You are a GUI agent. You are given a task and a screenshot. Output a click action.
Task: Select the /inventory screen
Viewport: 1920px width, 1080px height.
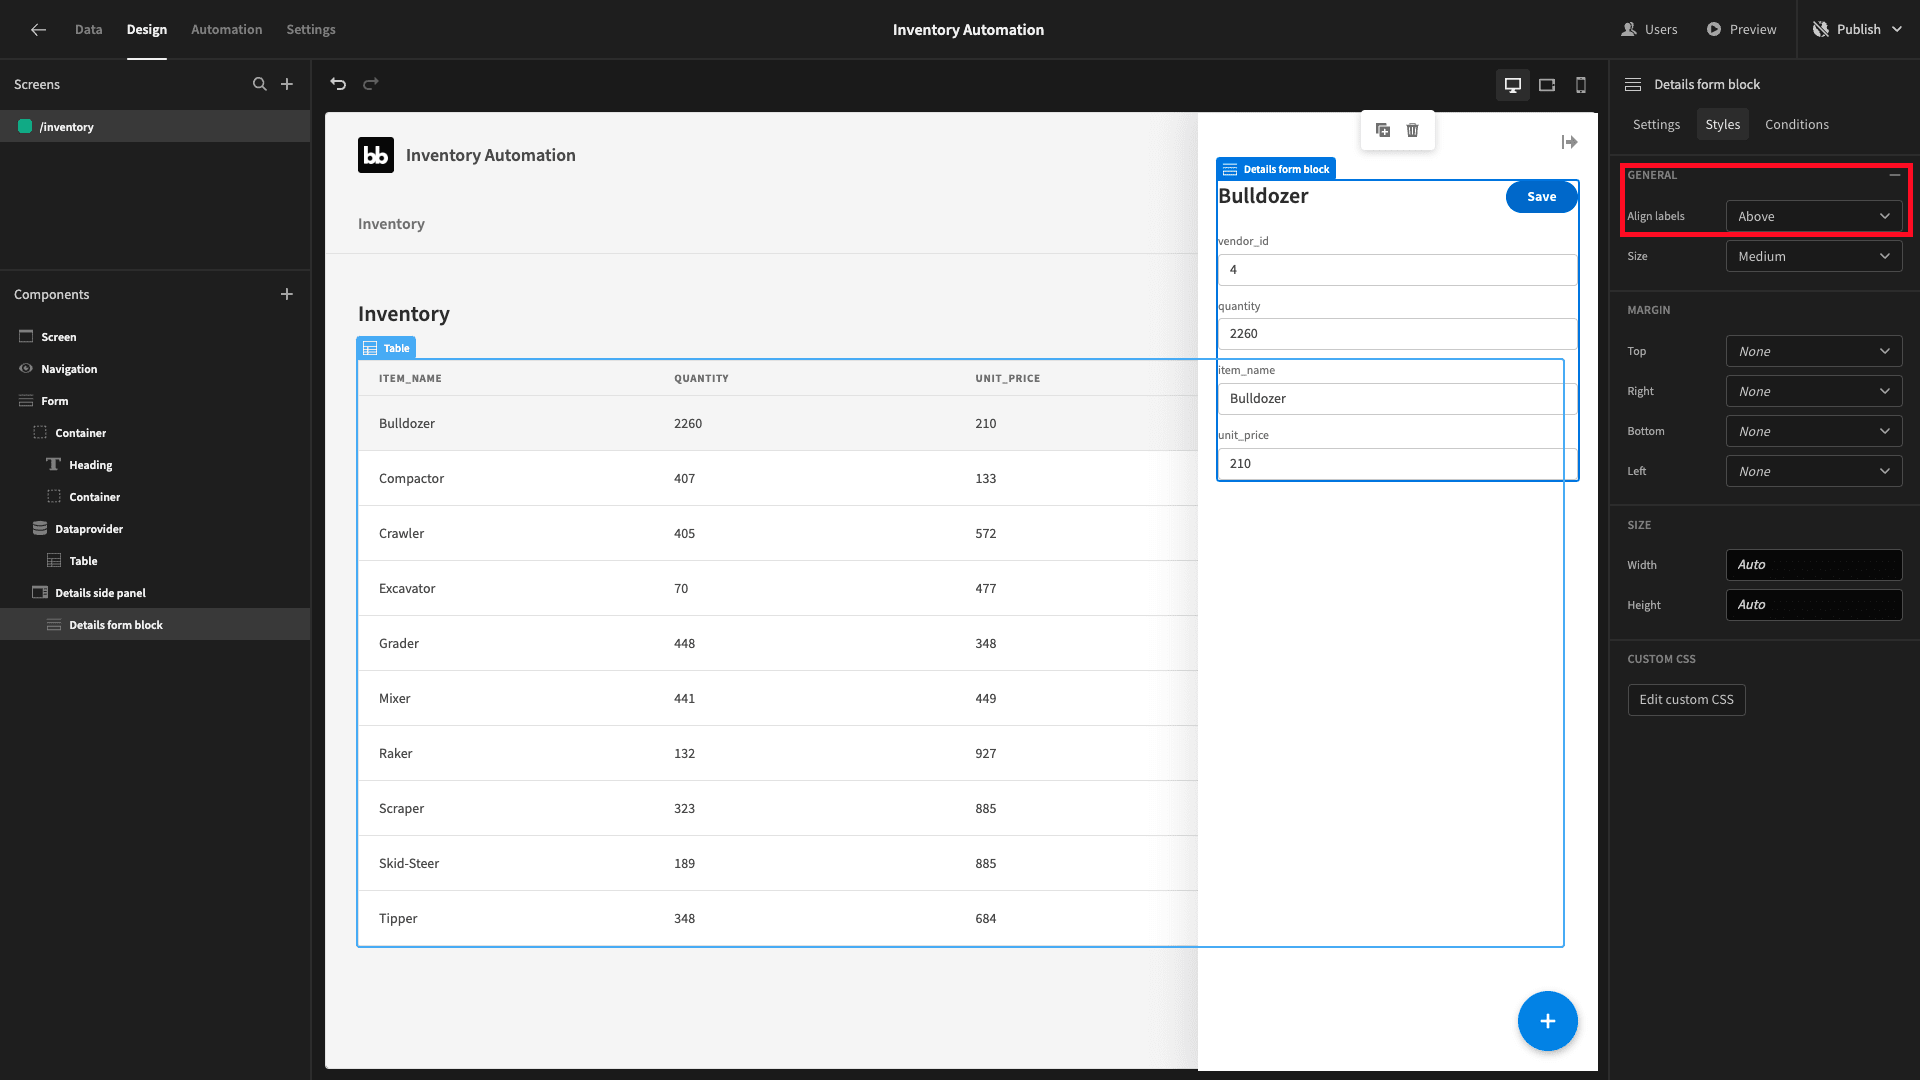tap(155, 127)
